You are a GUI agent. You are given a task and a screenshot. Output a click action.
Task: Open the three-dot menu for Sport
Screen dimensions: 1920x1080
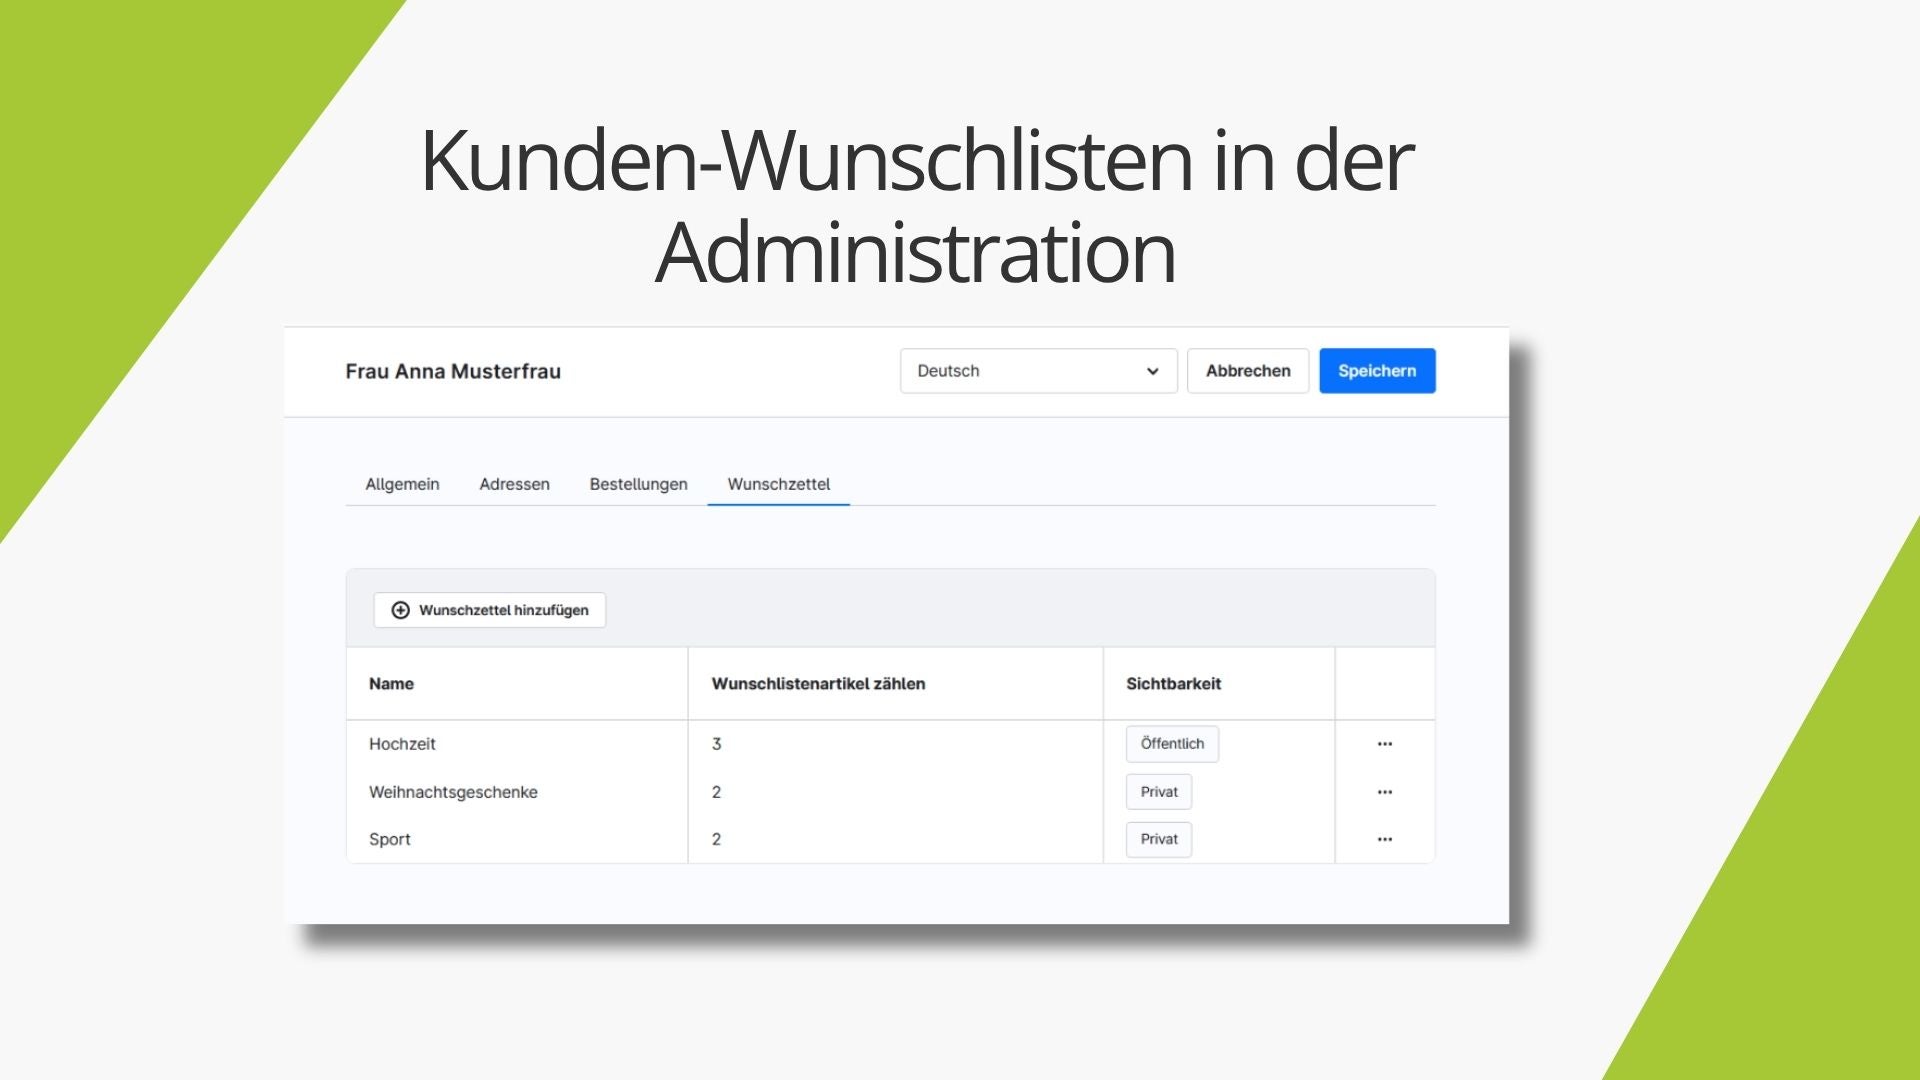(1385, 840)
